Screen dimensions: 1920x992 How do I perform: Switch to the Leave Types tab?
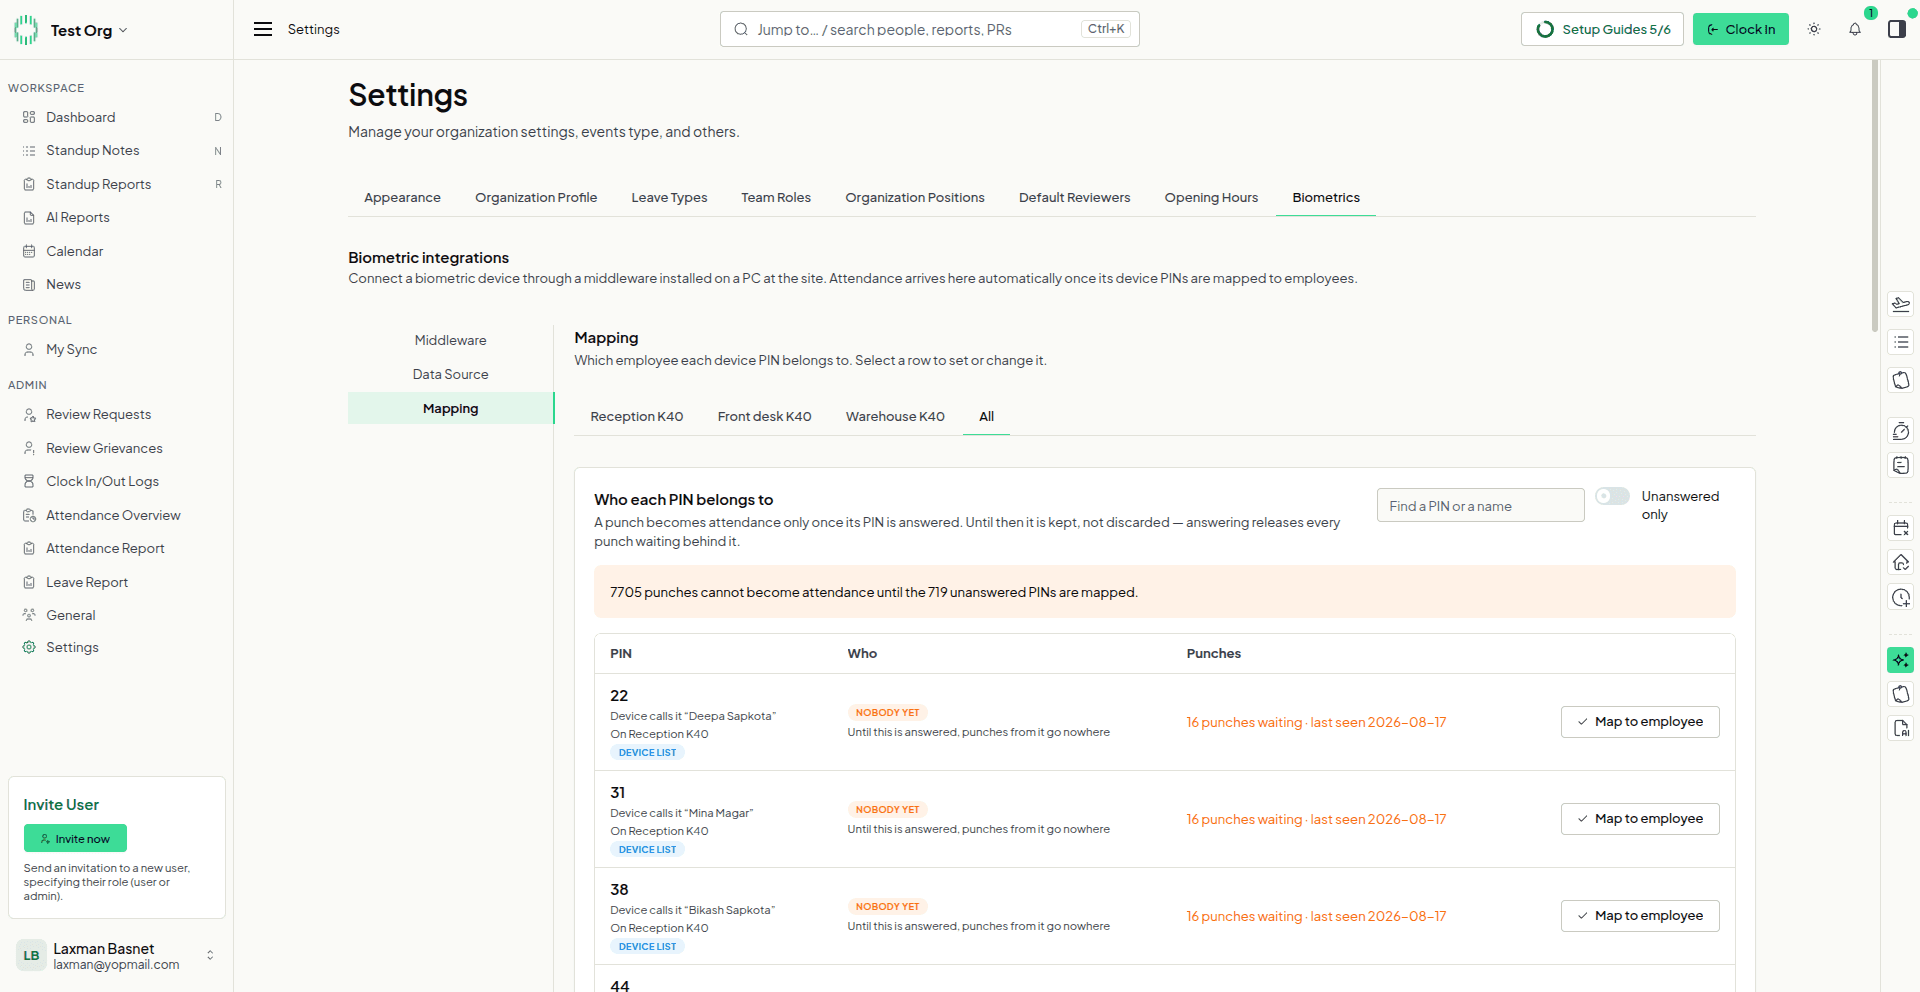(669, 198)
